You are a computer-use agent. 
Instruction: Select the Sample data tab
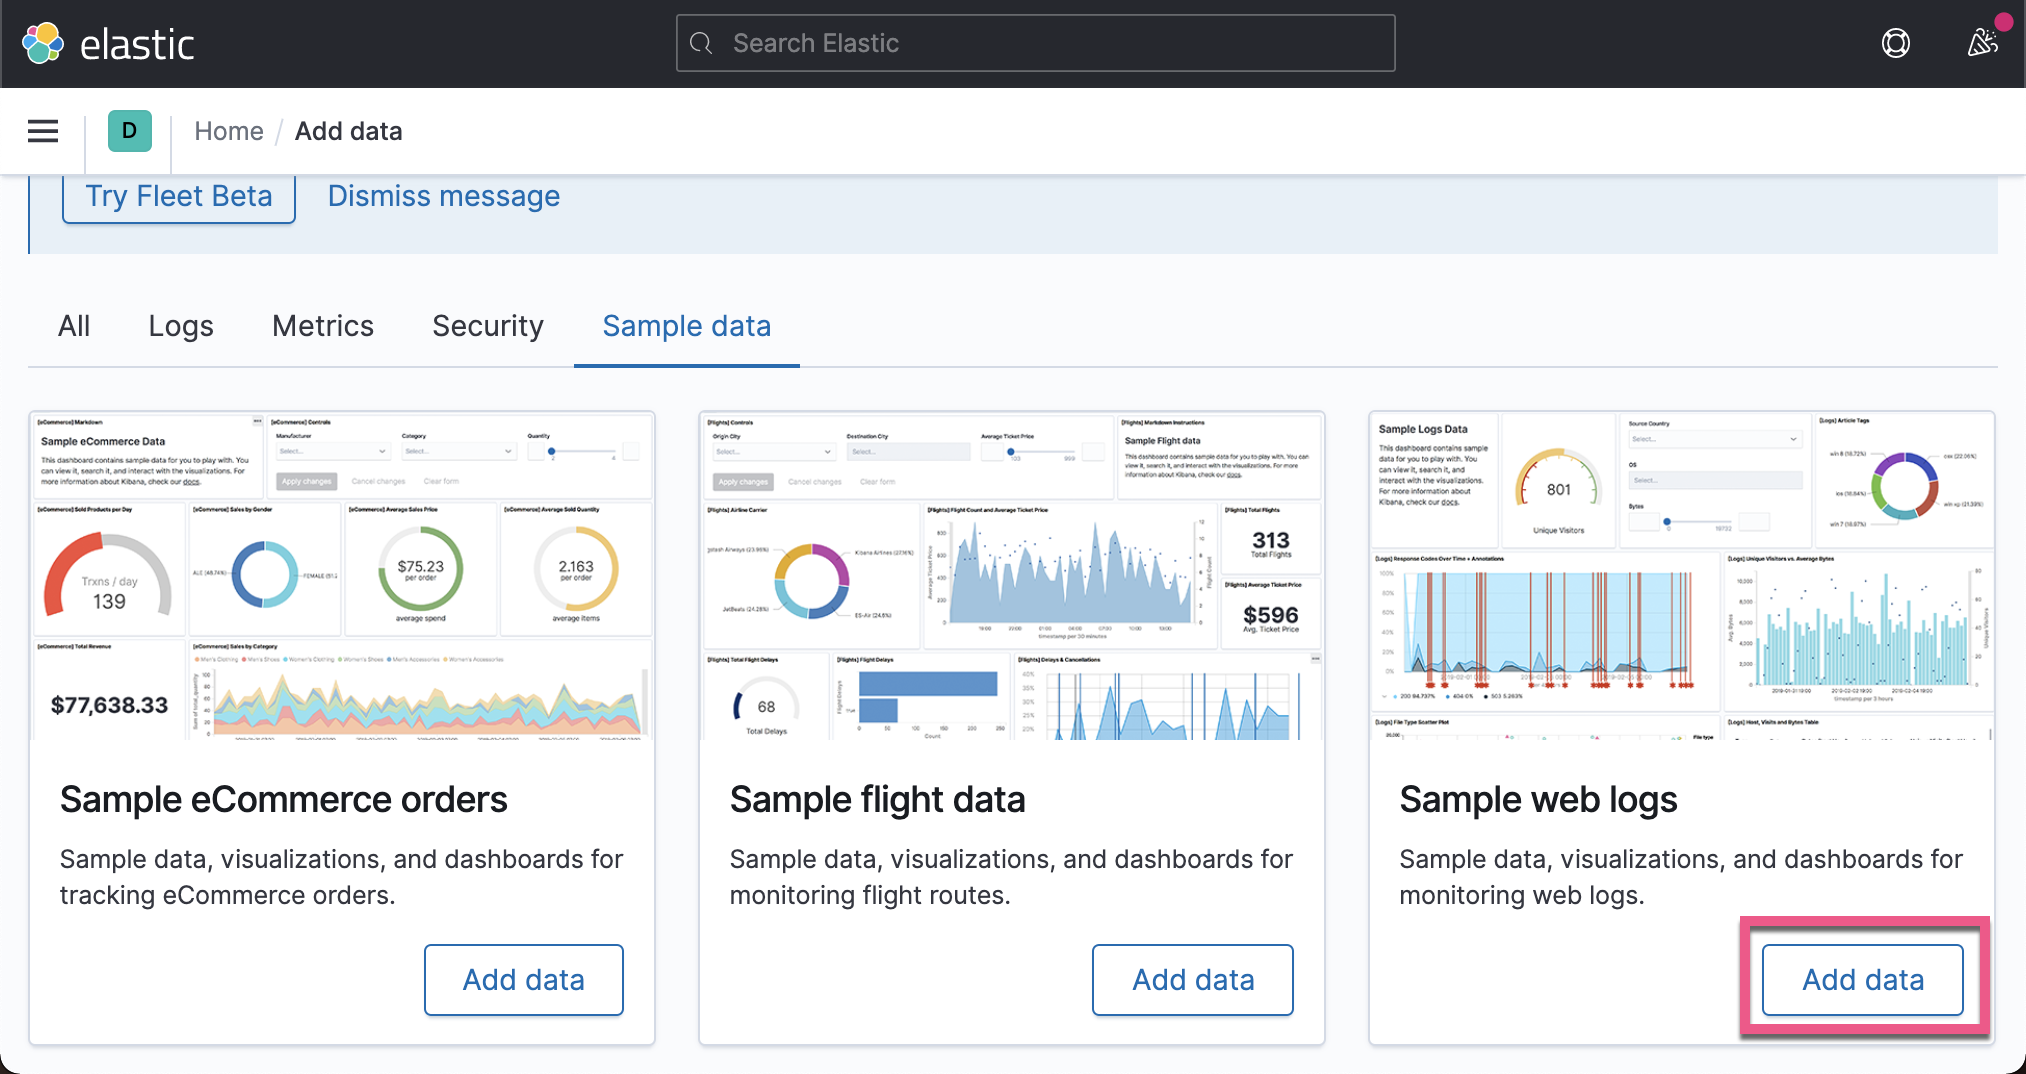click(x=687, y=326)
